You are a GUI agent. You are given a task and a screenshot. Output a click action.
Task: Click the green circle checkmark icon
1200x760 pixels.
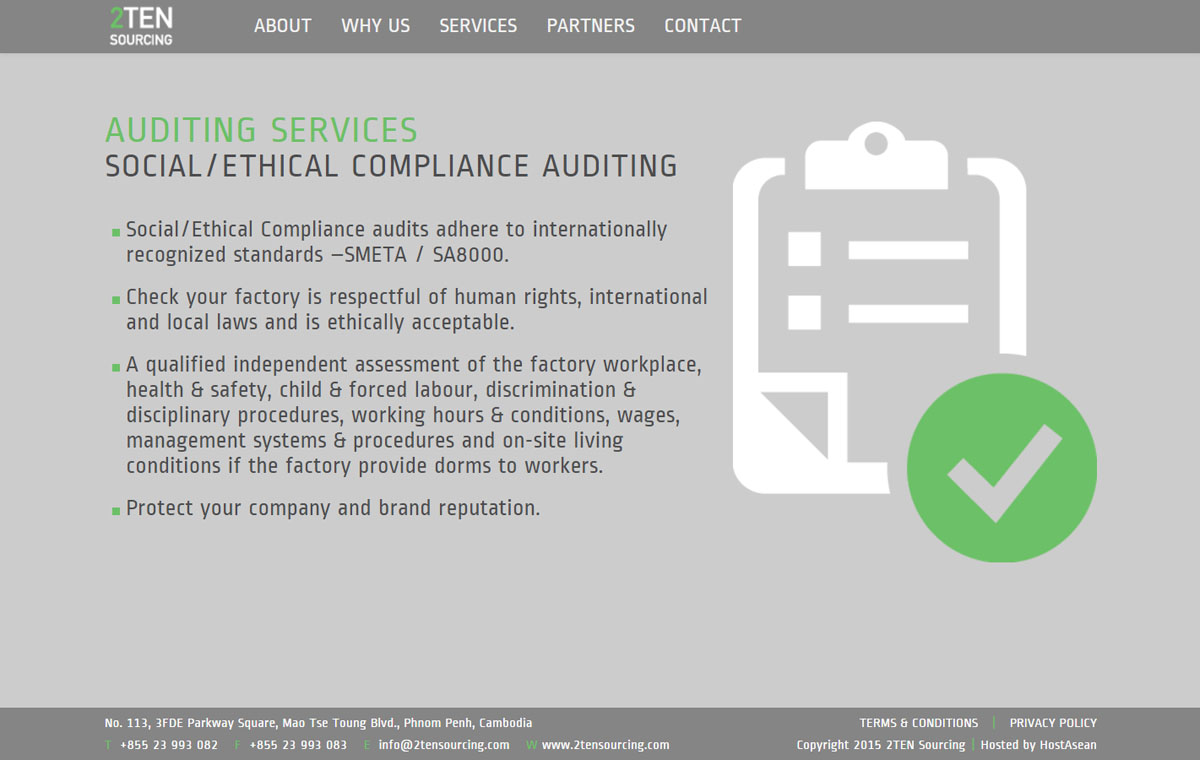coord(1001,468)
